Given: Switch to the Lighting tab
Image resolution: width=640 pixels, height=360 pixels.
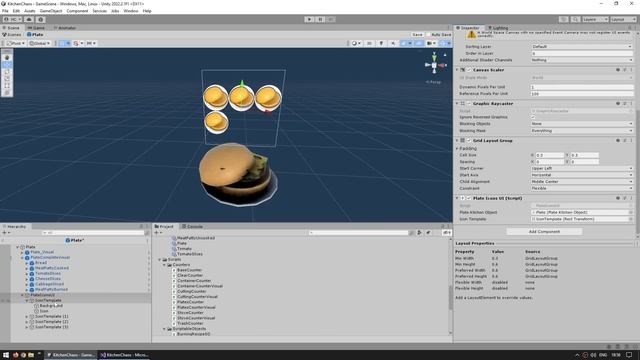Looking at the screenshot, I should pos(499,28).
